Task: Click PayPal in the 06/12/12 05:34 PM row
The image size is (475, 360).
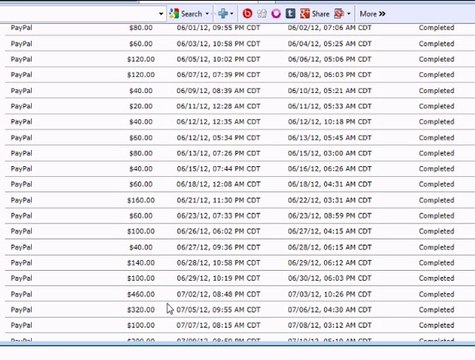Action: pyautogui.click(x=21, y=138)
